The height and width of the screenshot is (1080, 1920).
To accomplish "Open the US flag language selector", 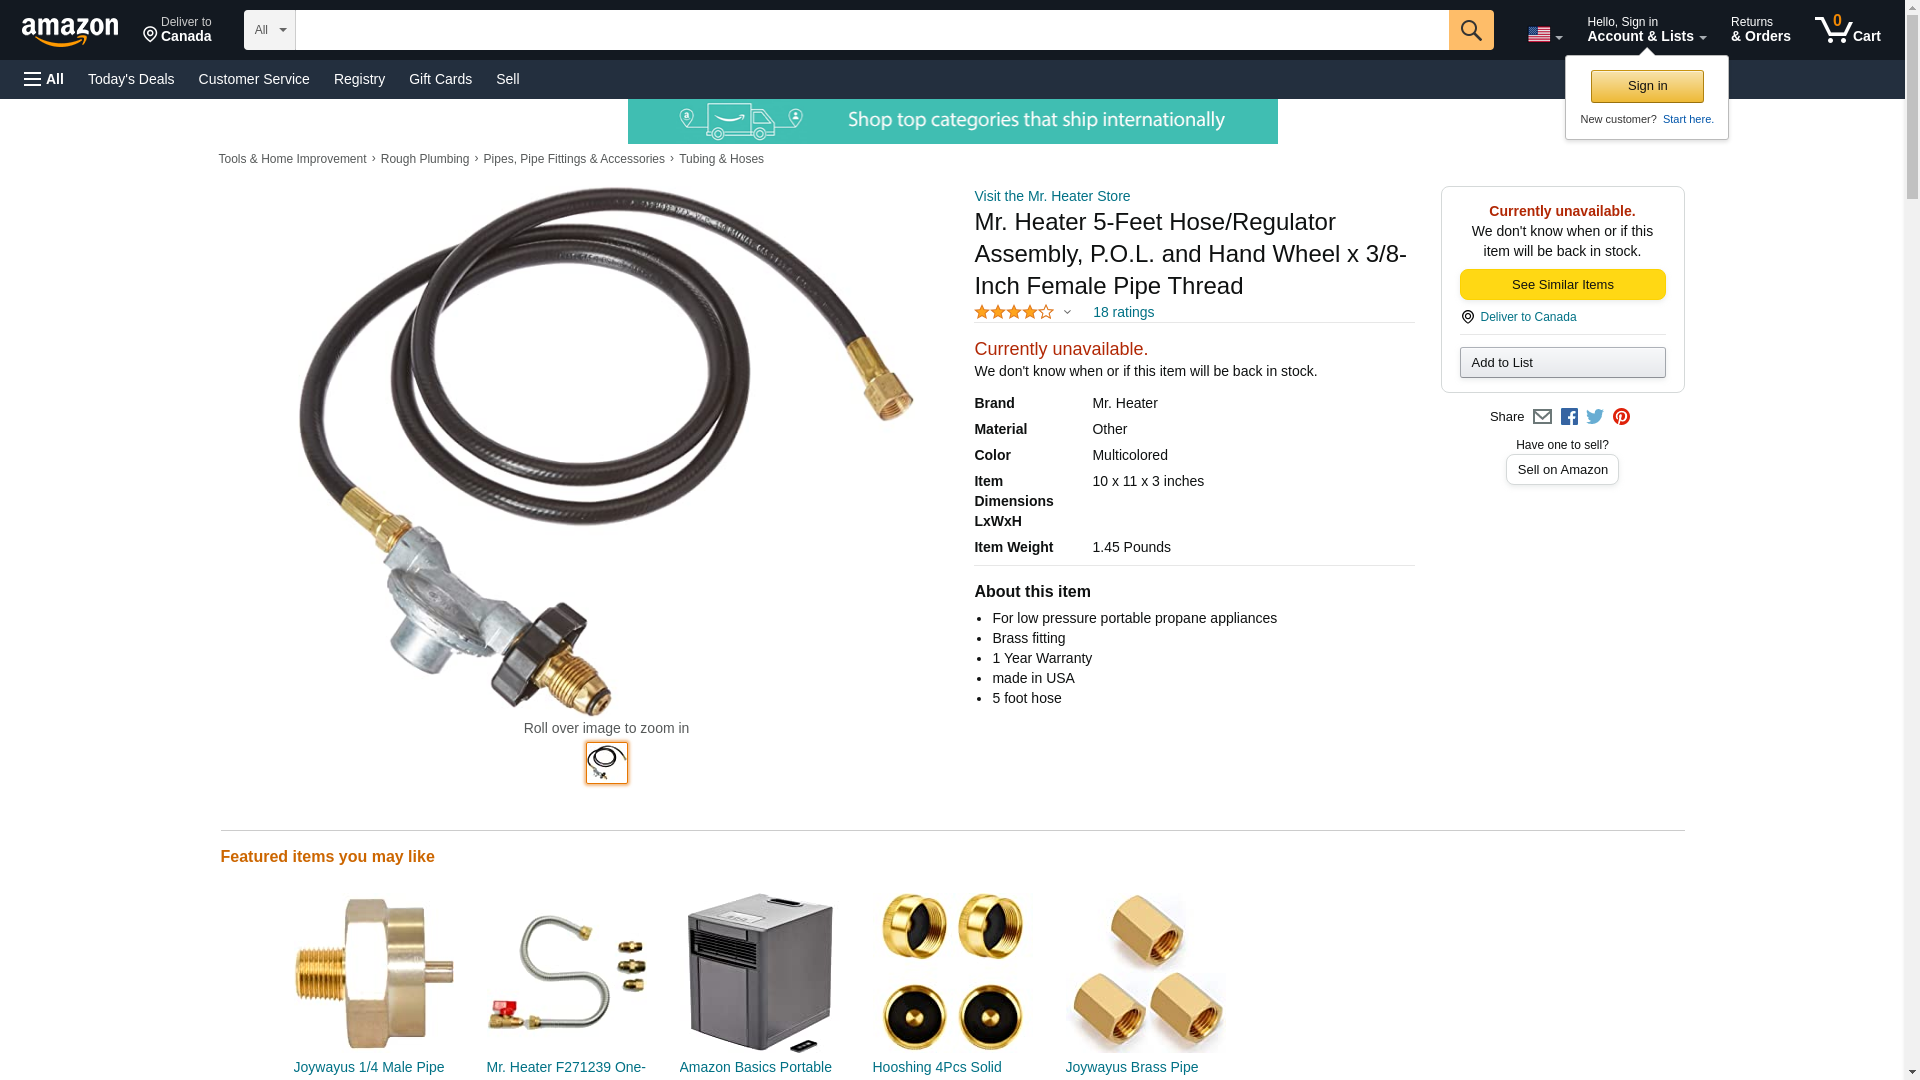I will click(x=1544, y=35).
